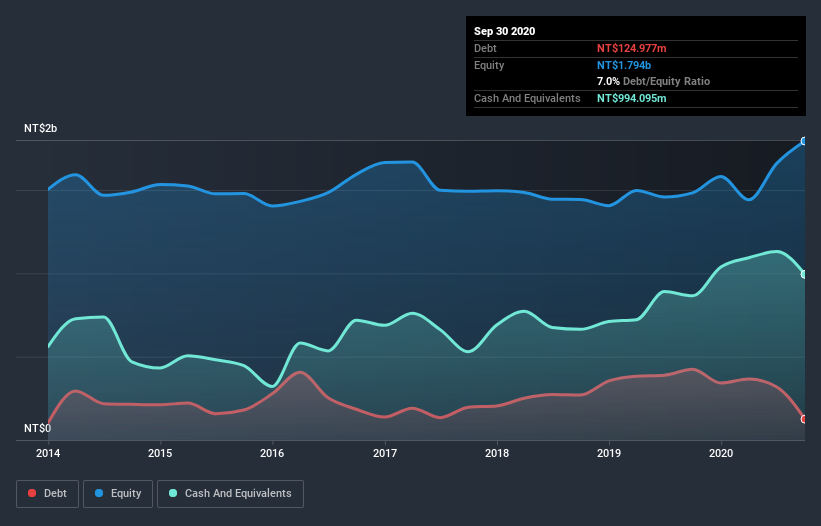Image resolution: width=821 pixels, height=526 pixels.
Task: Select the Equity endpoint marker for Sep 2020
Action: (x=804, y=141)
